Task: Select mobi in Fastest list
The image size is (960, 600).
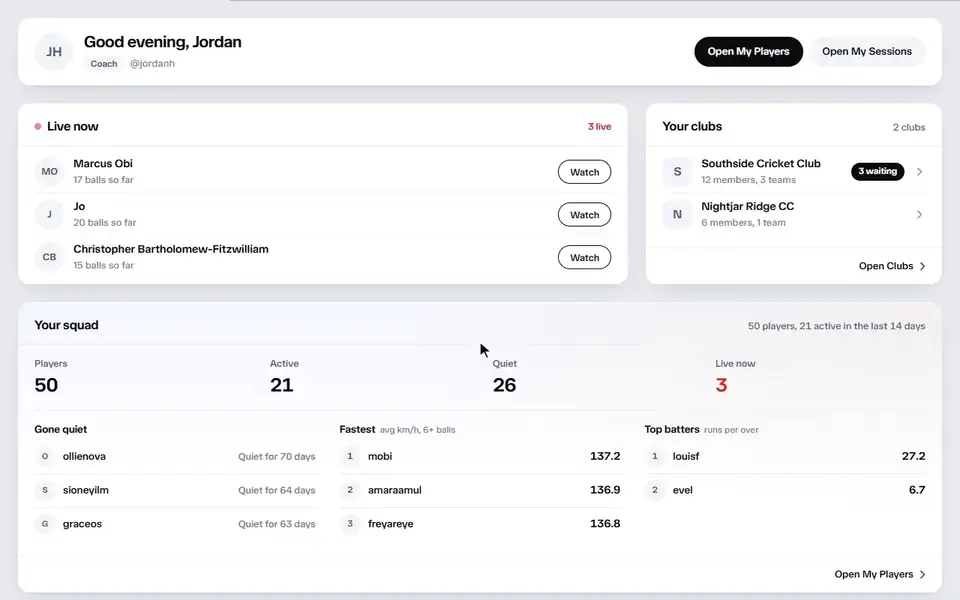Action: 380,456
